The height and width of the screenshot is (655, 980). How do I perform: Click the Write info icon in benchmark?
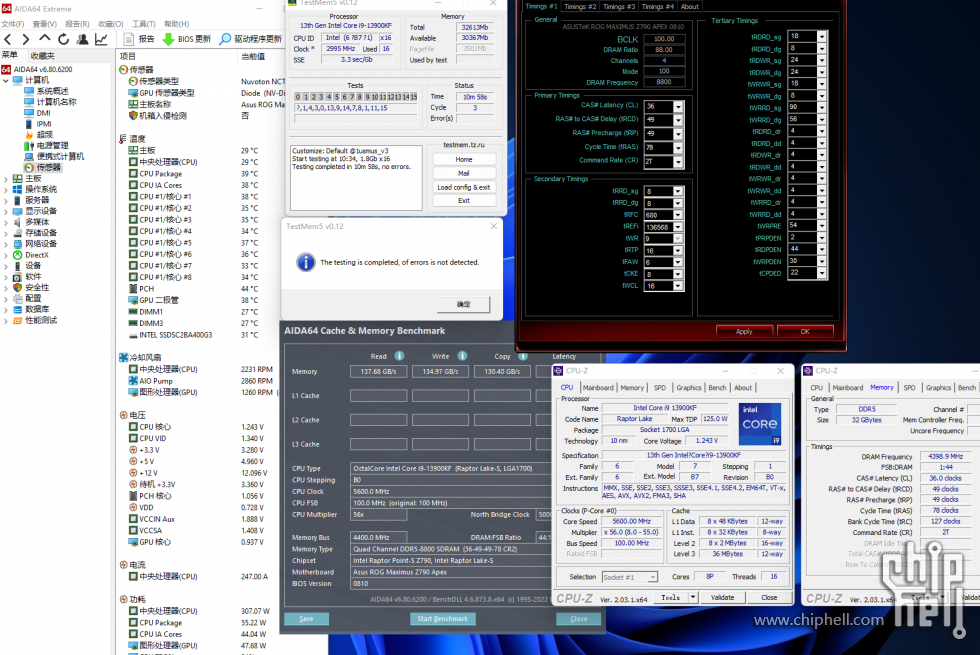pos(462,356)
